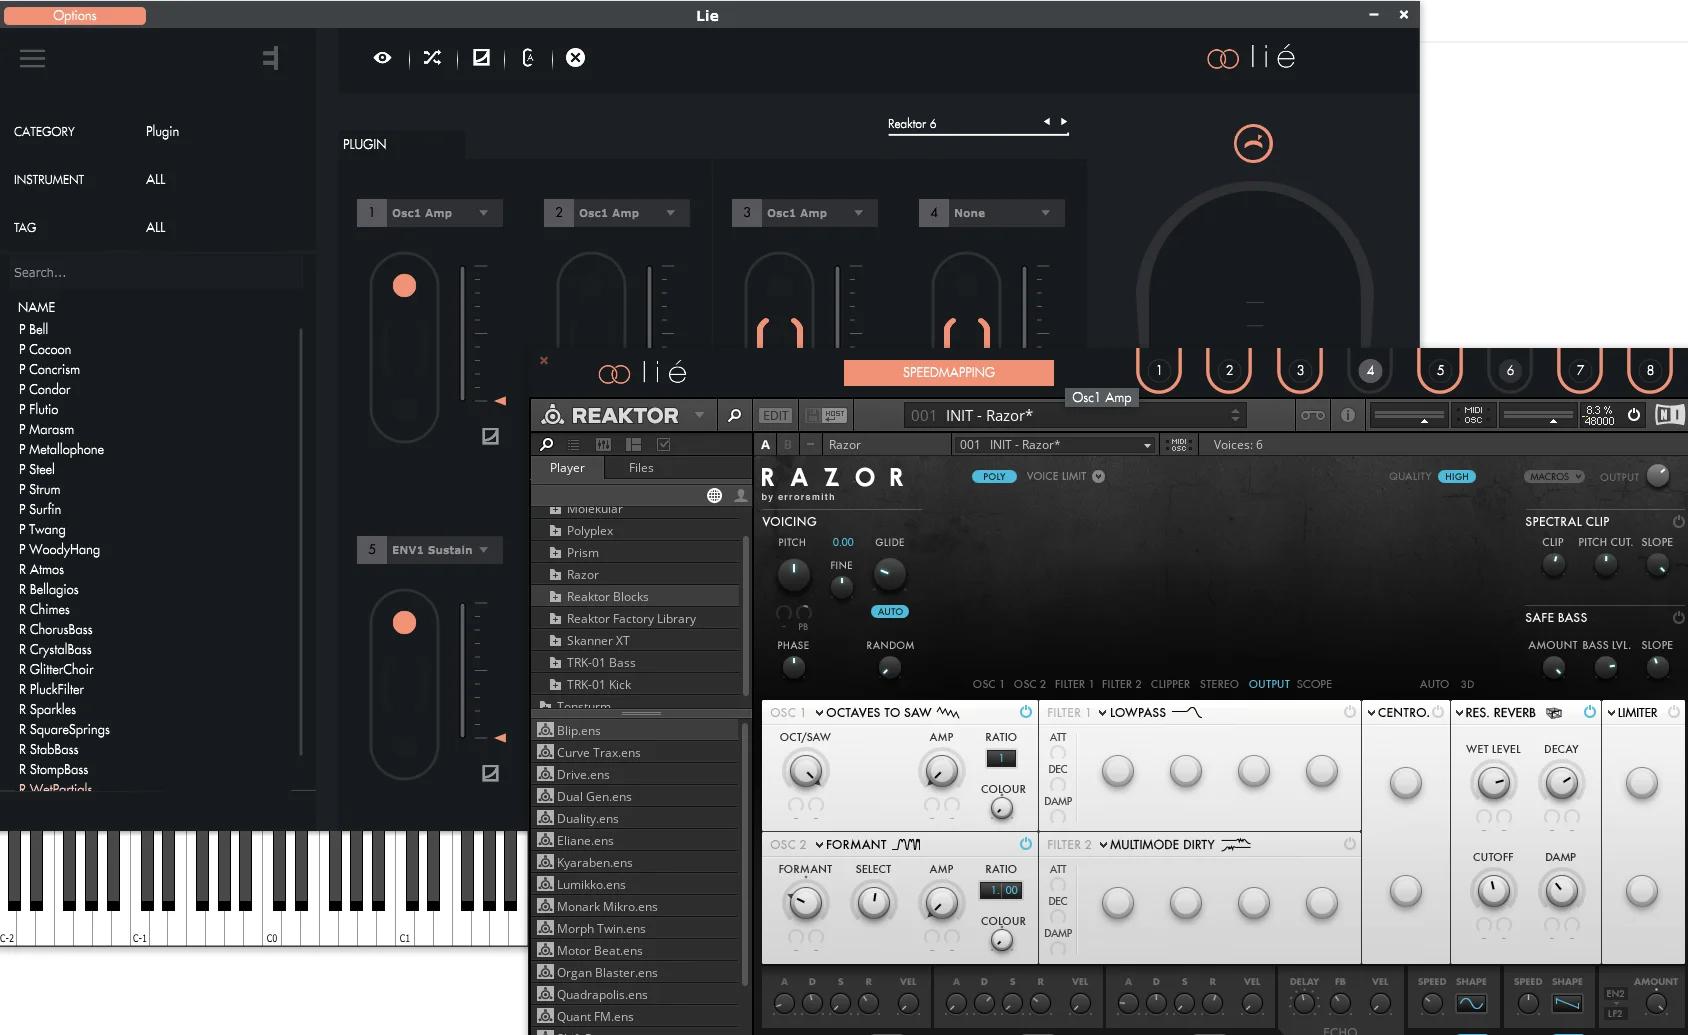Click the Options button
Screen dimensions: 1688x1035
[x=75, y=16]
